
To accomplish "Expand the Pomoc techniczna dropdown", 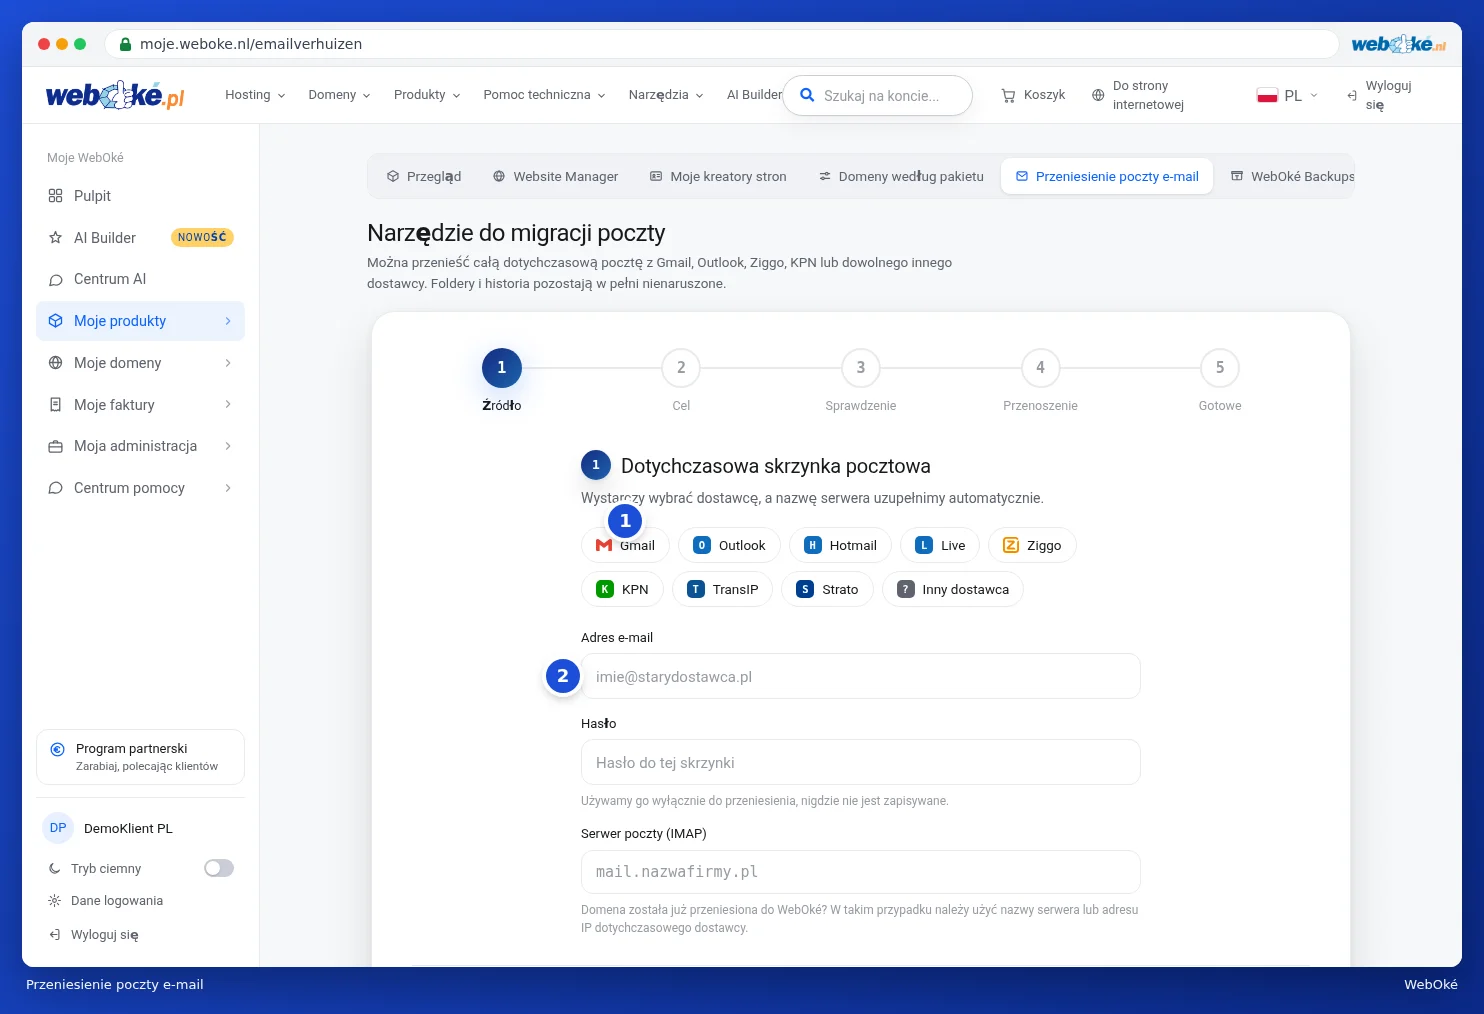I will [544, 95].
